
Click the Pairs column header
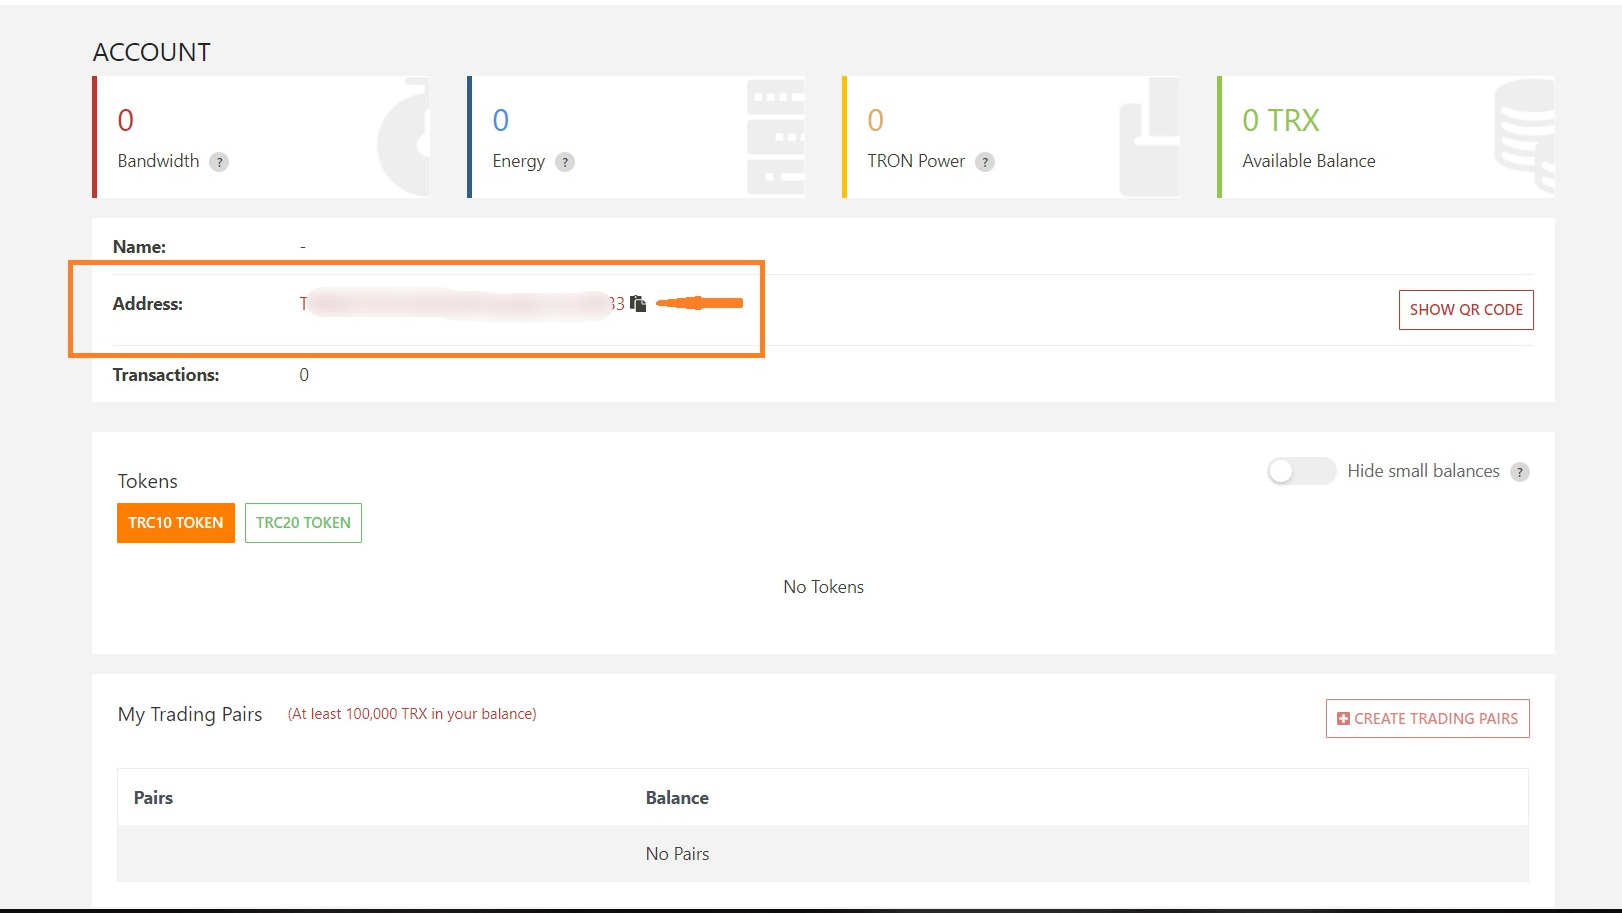154,798
